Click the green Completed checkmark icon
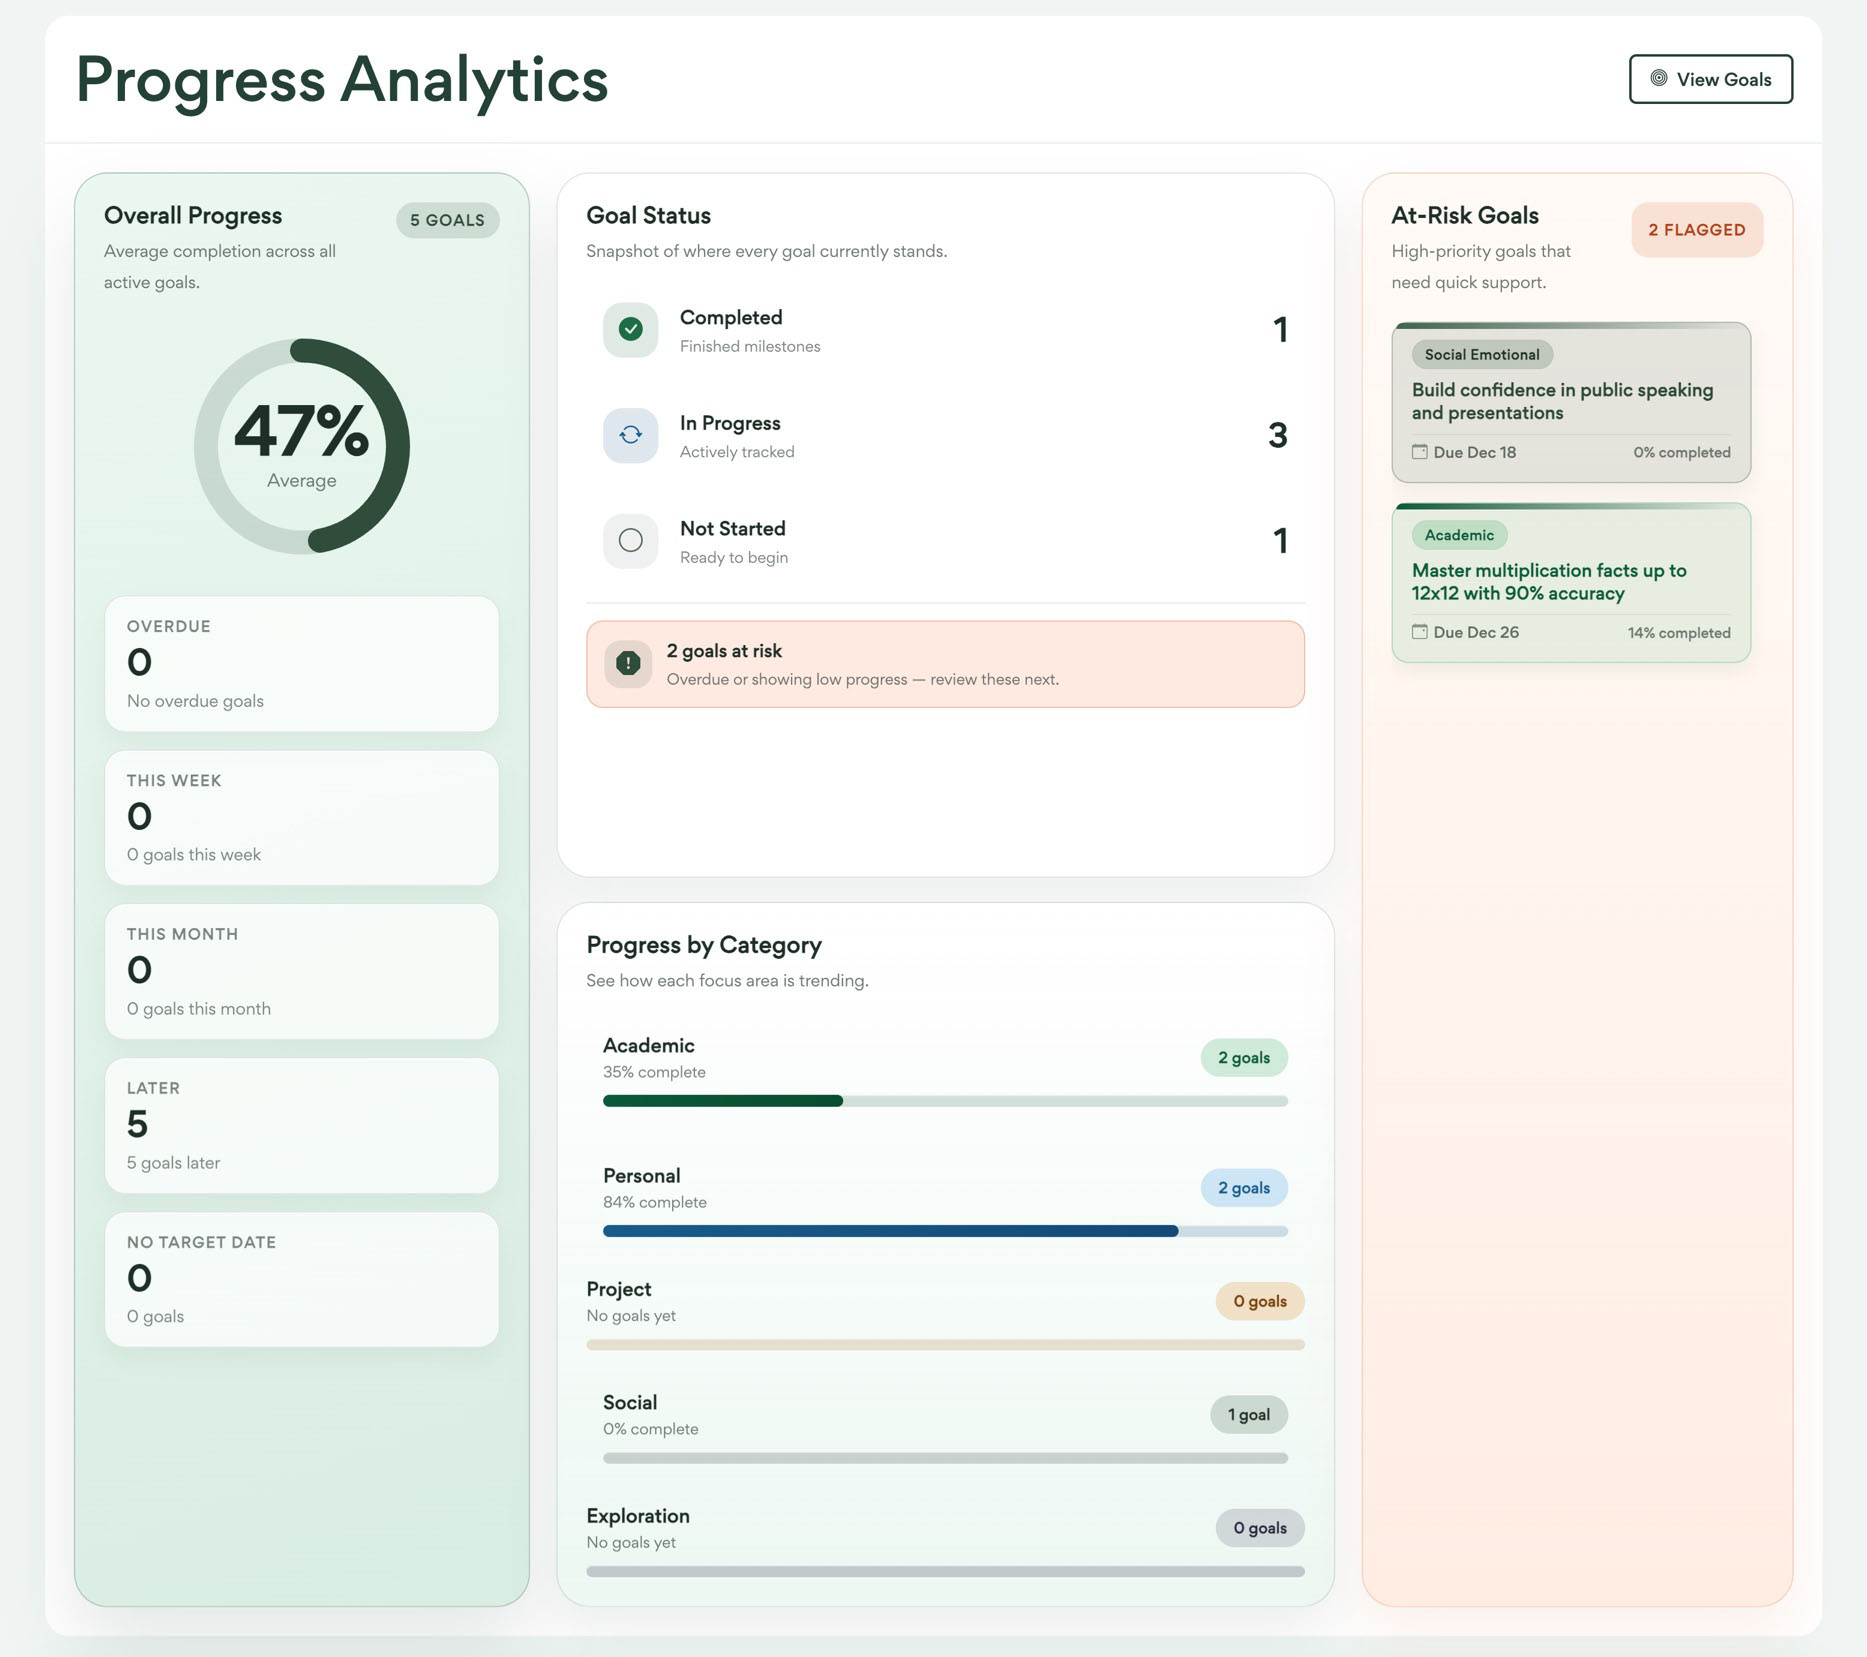 pyautogui.click(x=630, y=329)
